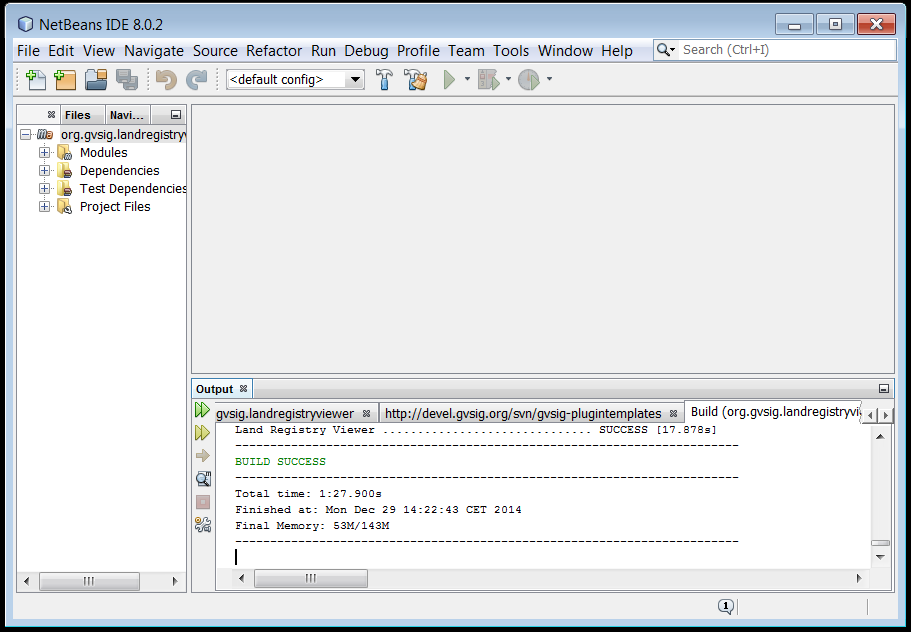Viewport: 911px width, 632px height.
Task: Select the gvsig-plugintemplates output tab
Action: 523,413
